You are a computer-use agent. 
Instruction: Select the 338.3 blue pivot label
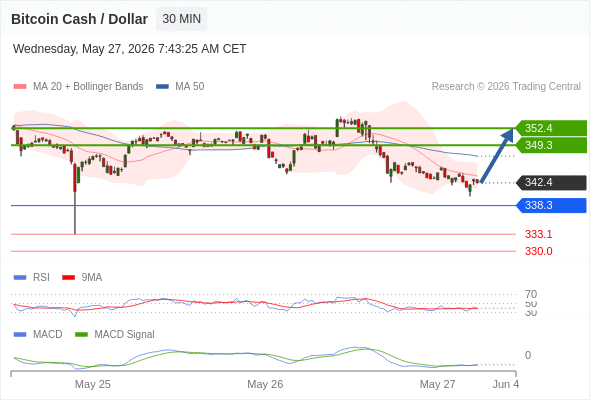coord(551,205)
